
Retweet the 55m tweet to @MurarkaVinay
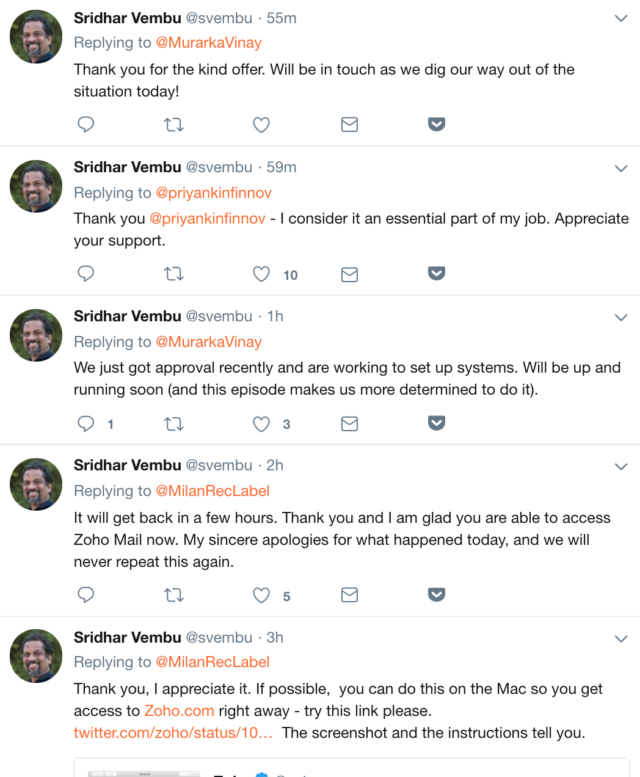pos(173,124)
